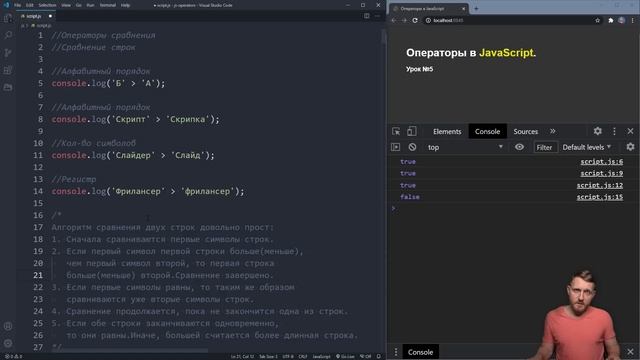Open DevTools customize menu (three dots)
The image size is (640, 360).
click(x=614, y=131)
